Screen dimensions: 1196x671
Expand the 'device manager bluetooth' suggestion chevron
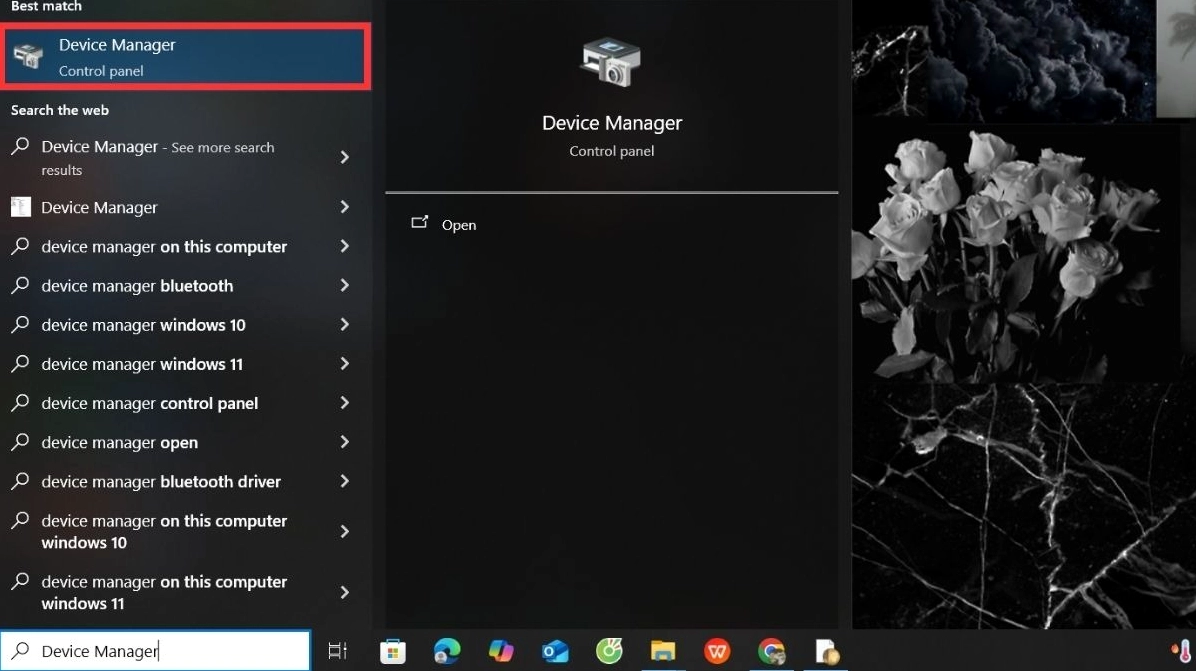pos(344,286)
